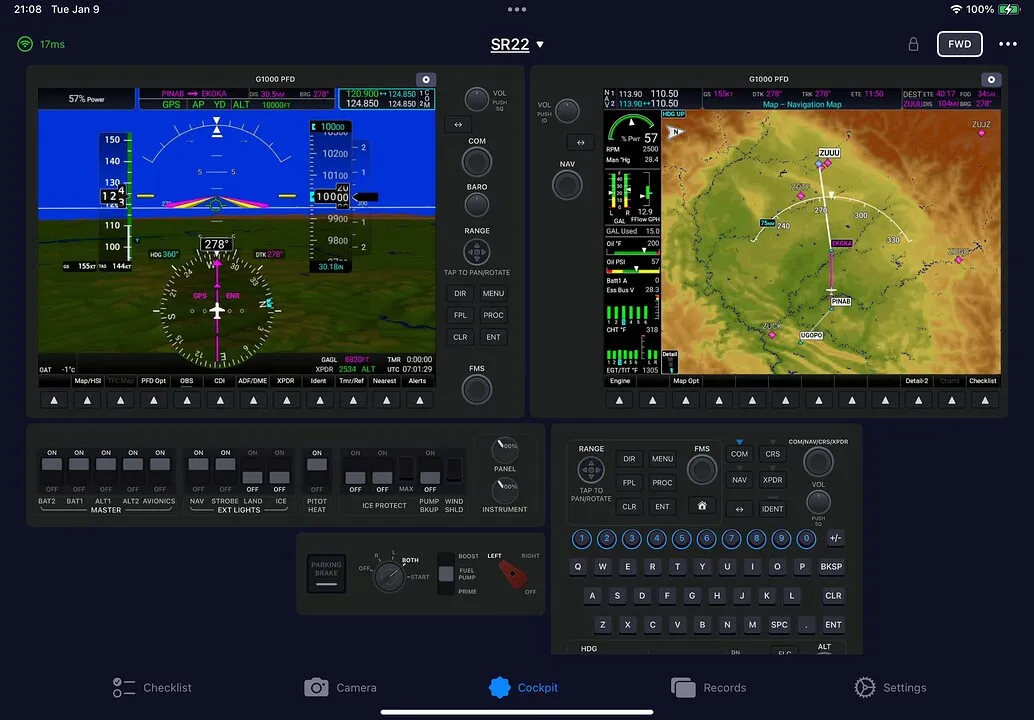Screen dimensions: 1034x720
Task: Tap the MFD NAV knob
Action: point(567,185)
